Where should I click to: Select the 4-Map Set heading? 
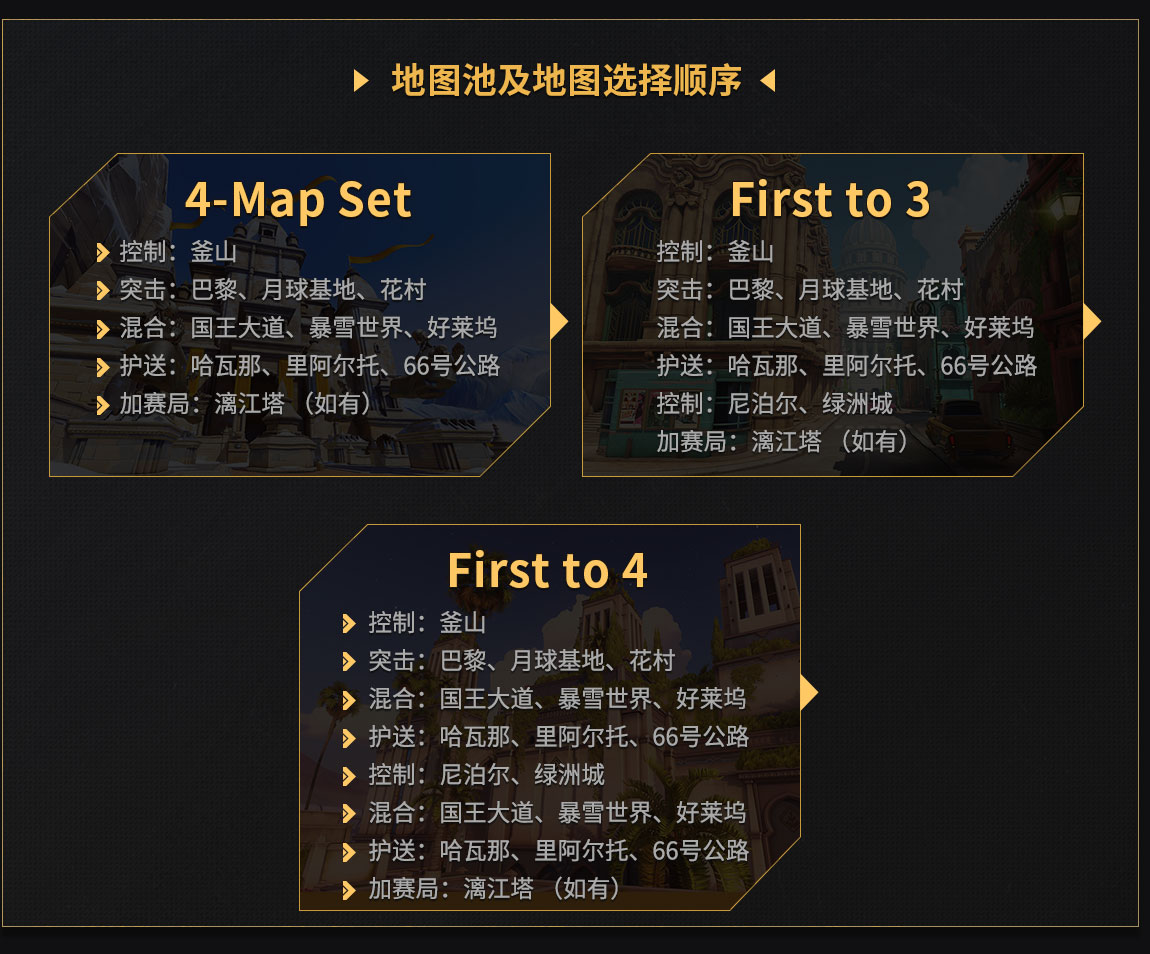coord(298,200)
